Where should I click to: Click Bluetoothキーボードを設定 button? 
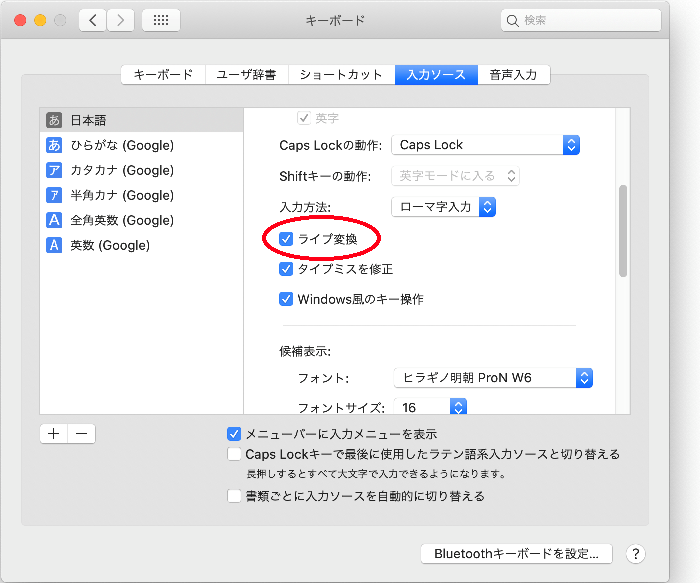click(516, 553)
